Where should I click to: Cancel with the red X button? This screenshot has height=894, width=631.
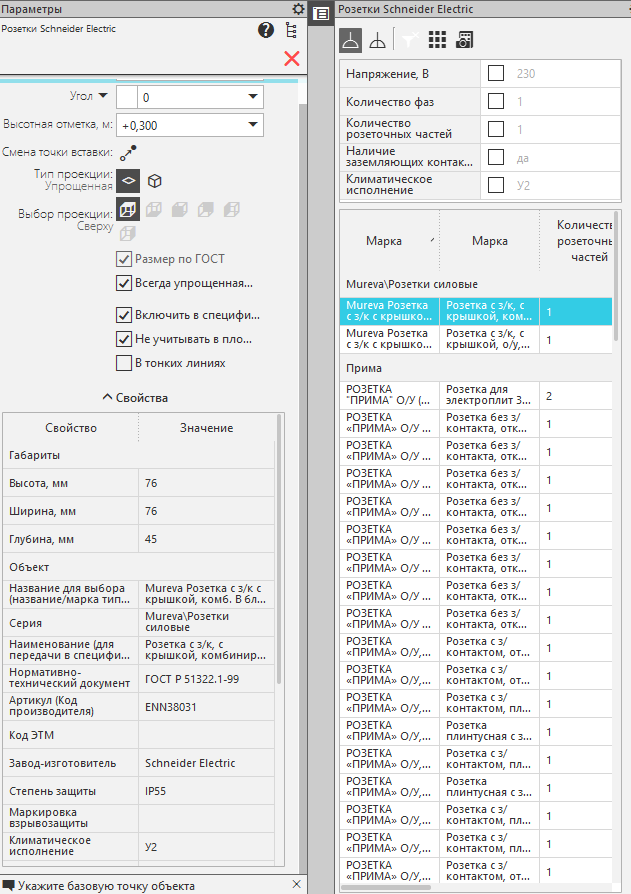point(292,58)
